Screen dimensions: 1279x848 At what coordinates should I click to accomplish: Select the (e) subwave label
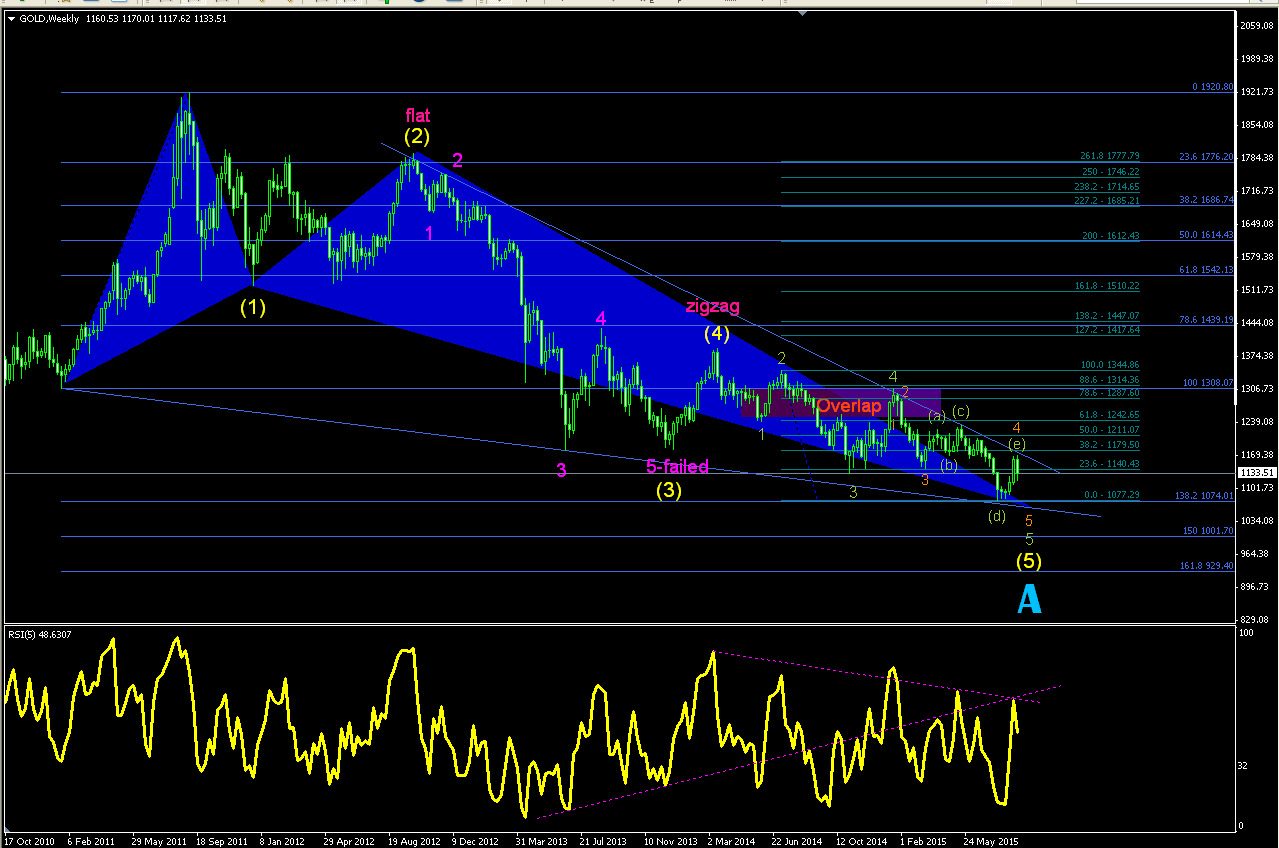(1016, 443)
